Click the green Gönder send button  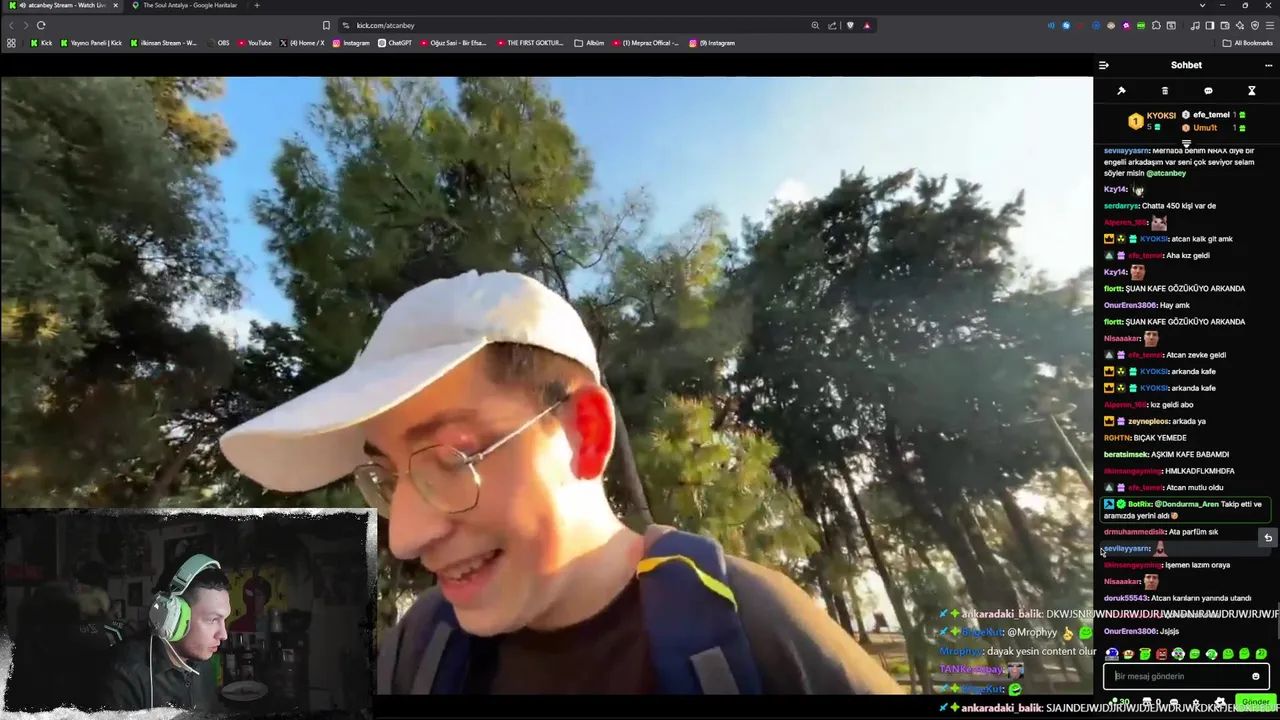click(x=1255, y=702)
